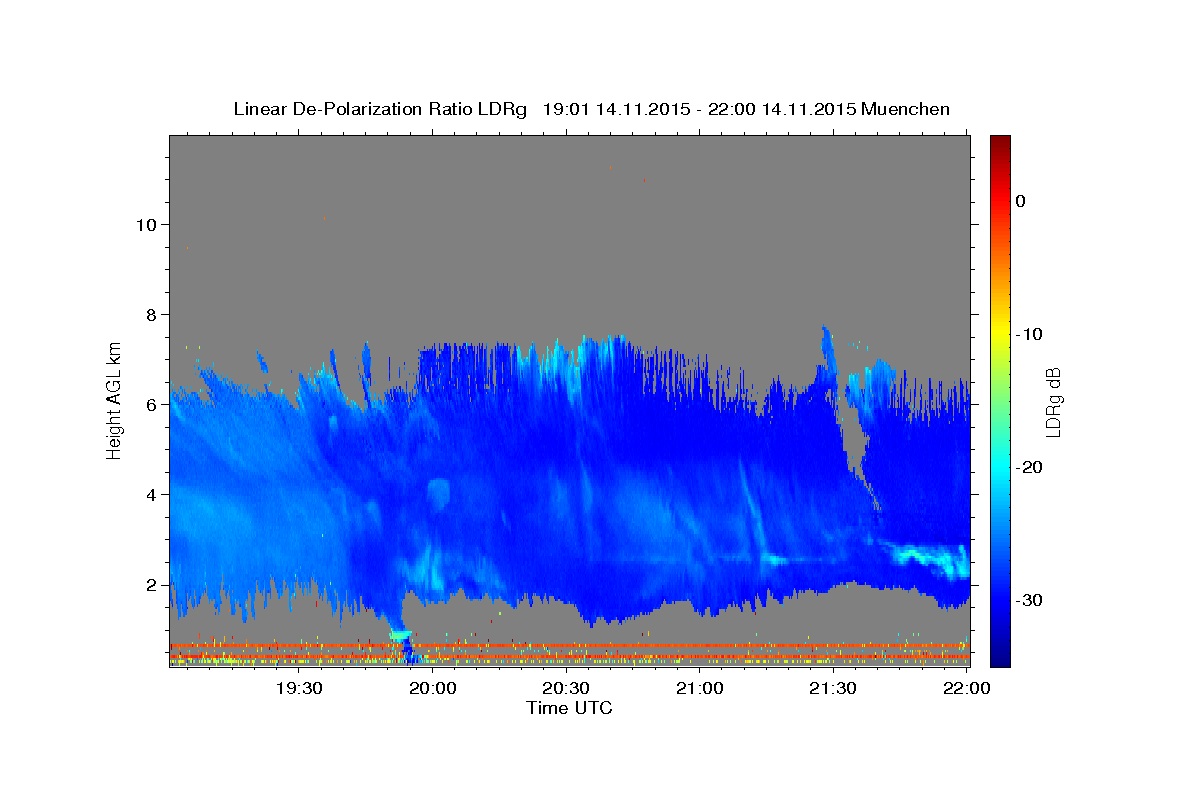The height and width of the screenshot is (800, 1200).
Task: Click the colorbar label '-20'
Action: click(x=1027, y=467)
